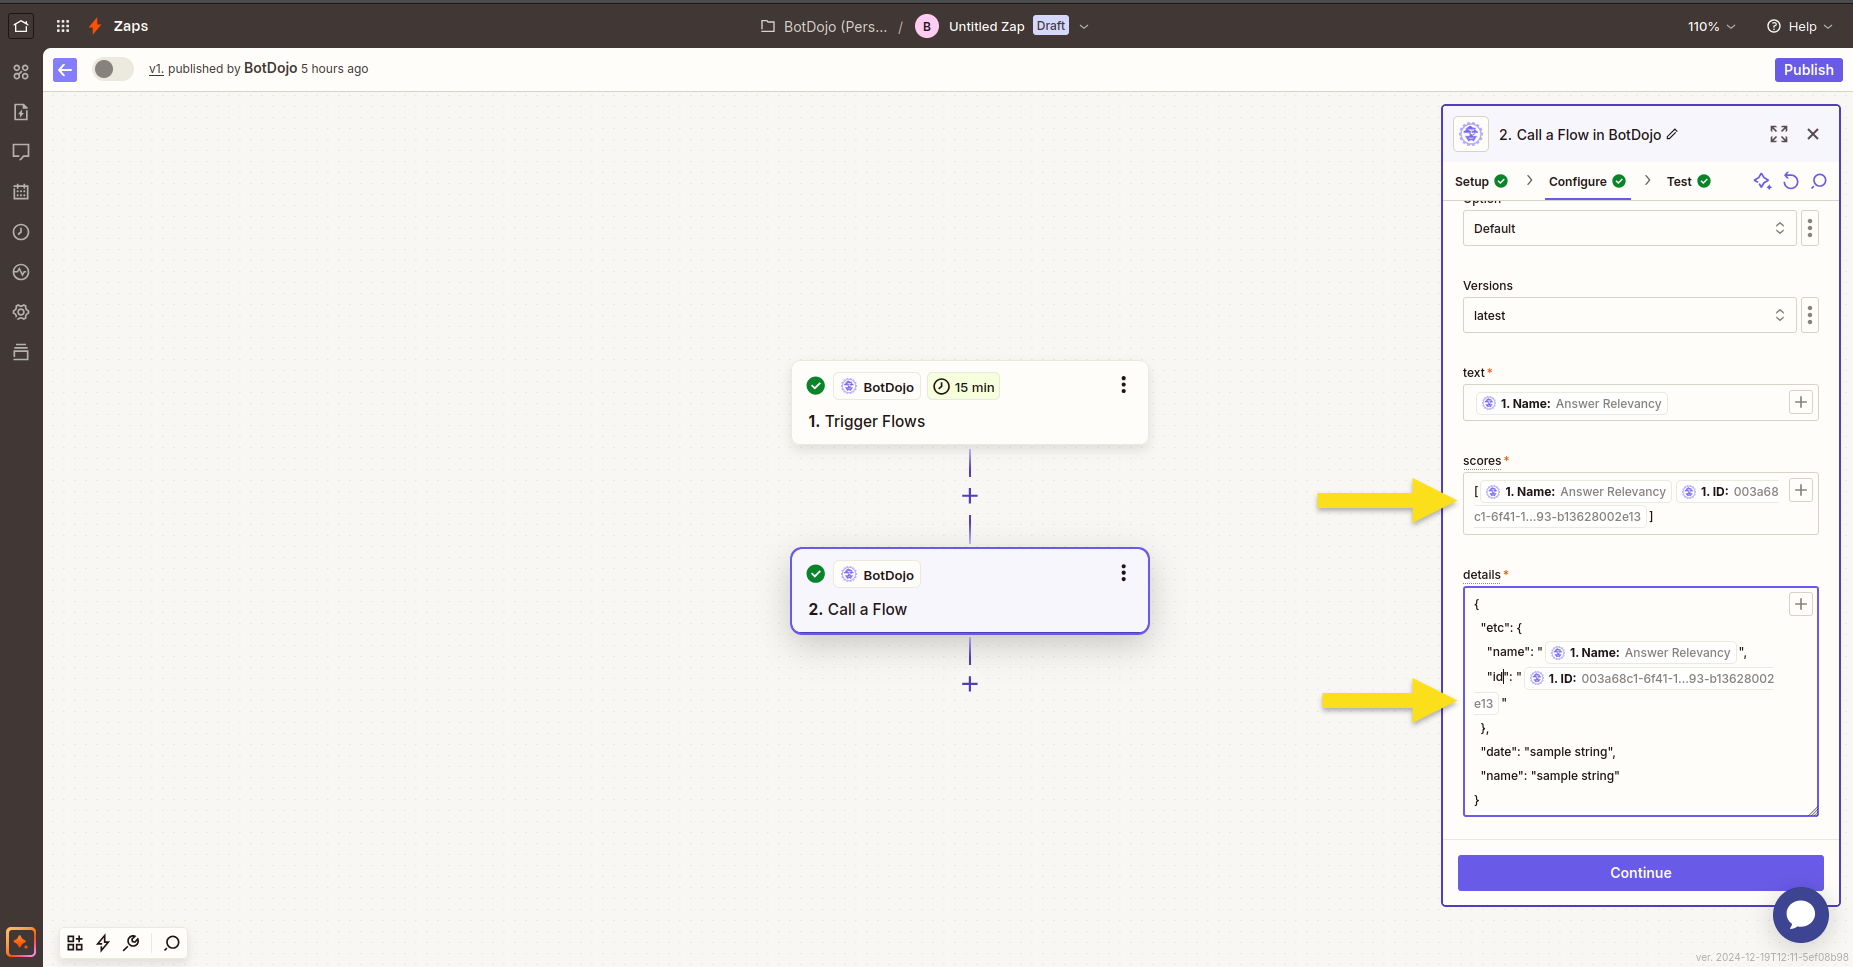Click the Untitled Zap title
This screenshot has height=967, width=1853.
tap(986, 27)
